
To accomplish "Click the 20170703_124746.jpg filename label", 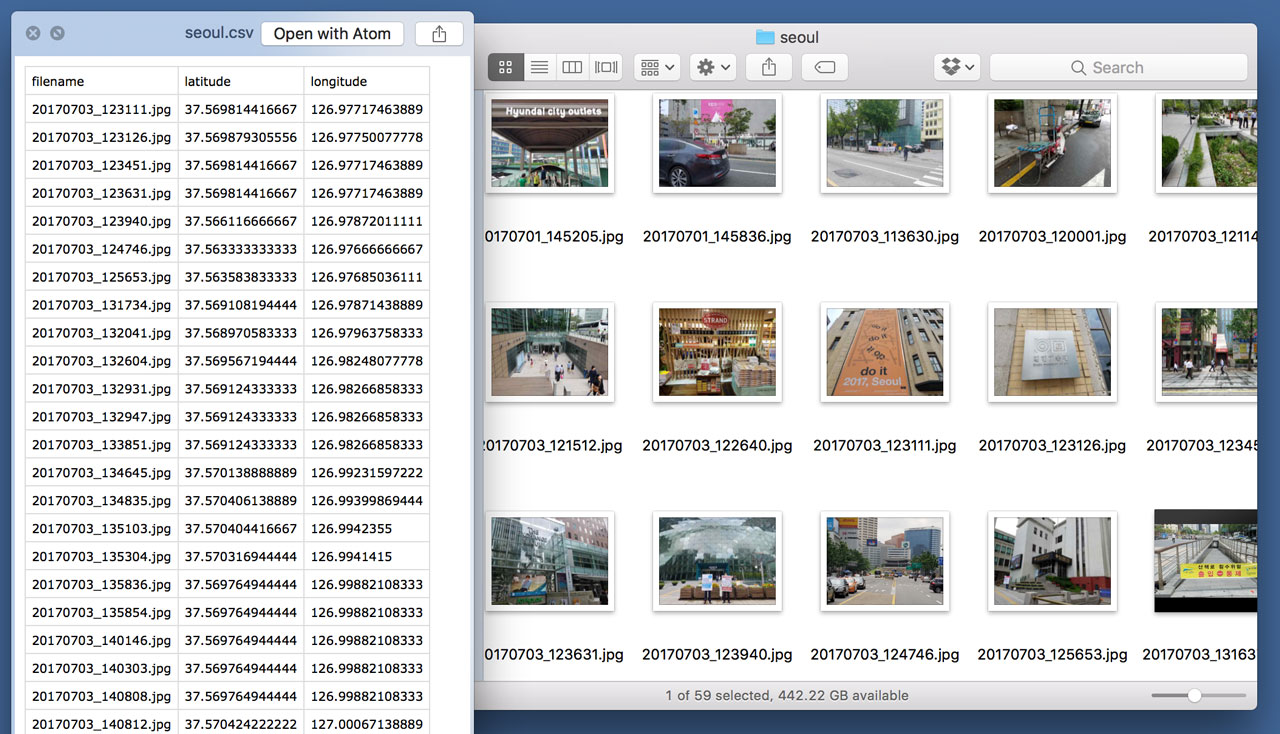I will click(884, 654).
